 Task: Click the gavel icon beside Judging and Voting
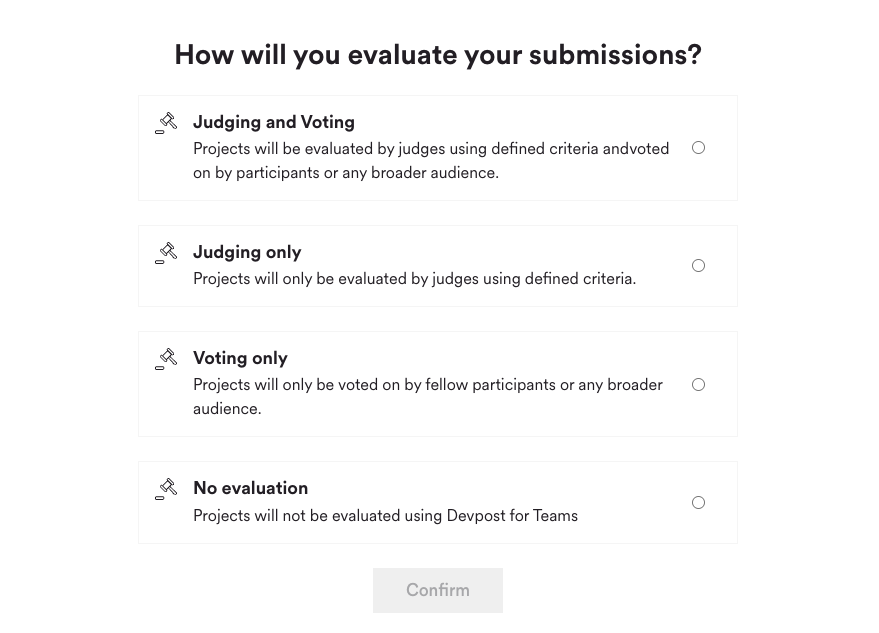coord(166,123)
